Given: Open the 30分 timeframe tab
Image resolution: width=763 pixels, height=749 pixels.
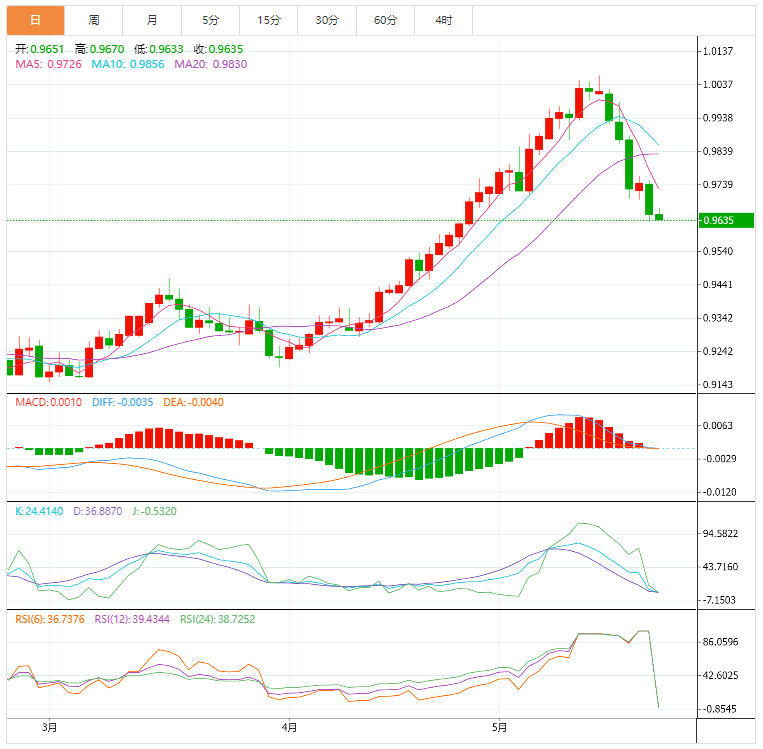Looking at the screenshot, I should point(327,20).
